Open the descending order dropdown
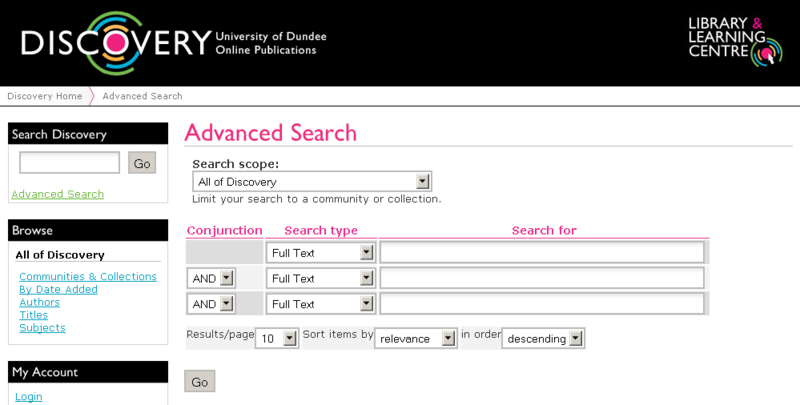Image resolution: width=800 pixels, height=405 pixels. coord(542,339)
